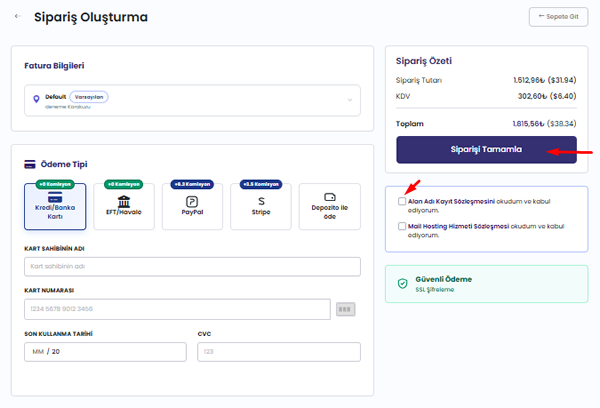Check the Mail Hosting Hizmeti Sözleşmesi checkbox
The height and width of the screenshot is (408, 600).
click(401, 226)
